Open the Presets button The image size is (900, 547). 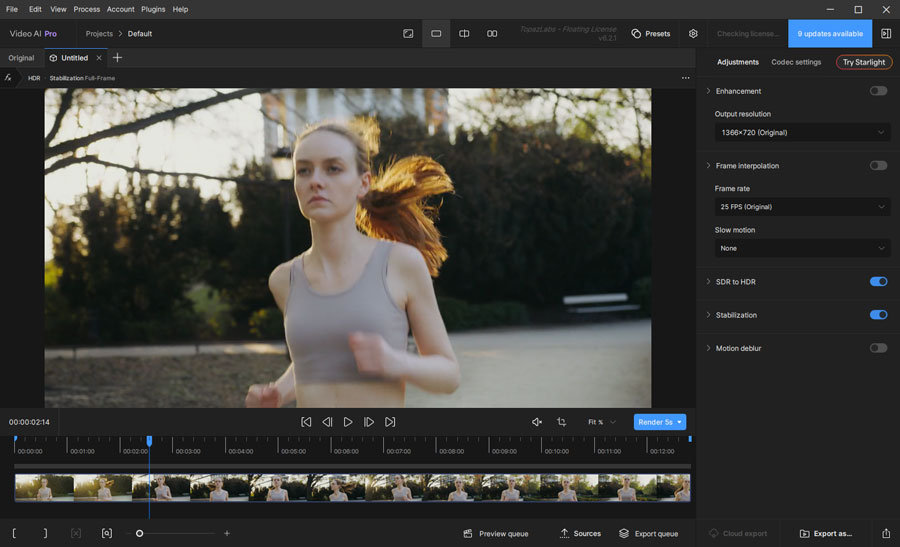point(651,33)
